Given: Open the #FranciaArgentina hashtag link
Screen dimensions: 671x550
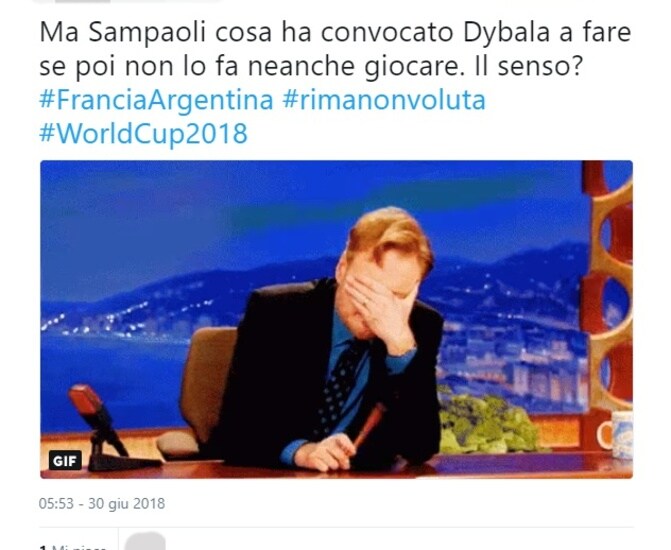Looking at the screenshot, I should pos(156,100).
